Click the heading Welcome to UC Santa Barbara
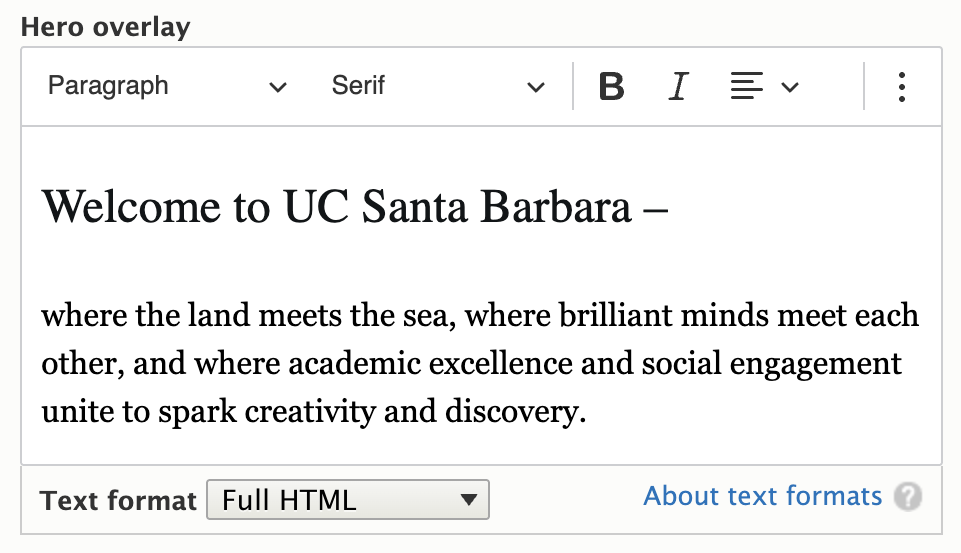Screen dimensions: 961x553 point(355,207)
